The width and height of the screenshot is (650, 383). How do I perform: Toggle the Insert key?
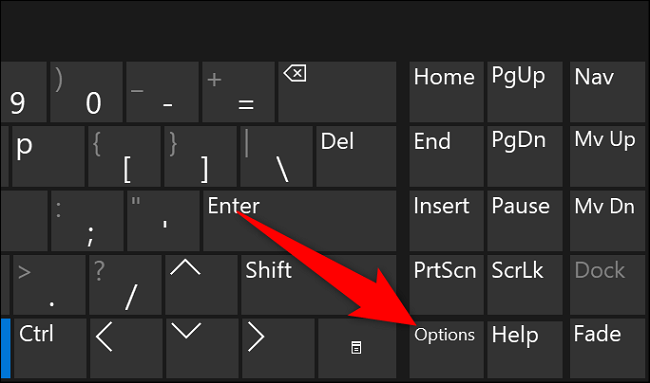446,221
